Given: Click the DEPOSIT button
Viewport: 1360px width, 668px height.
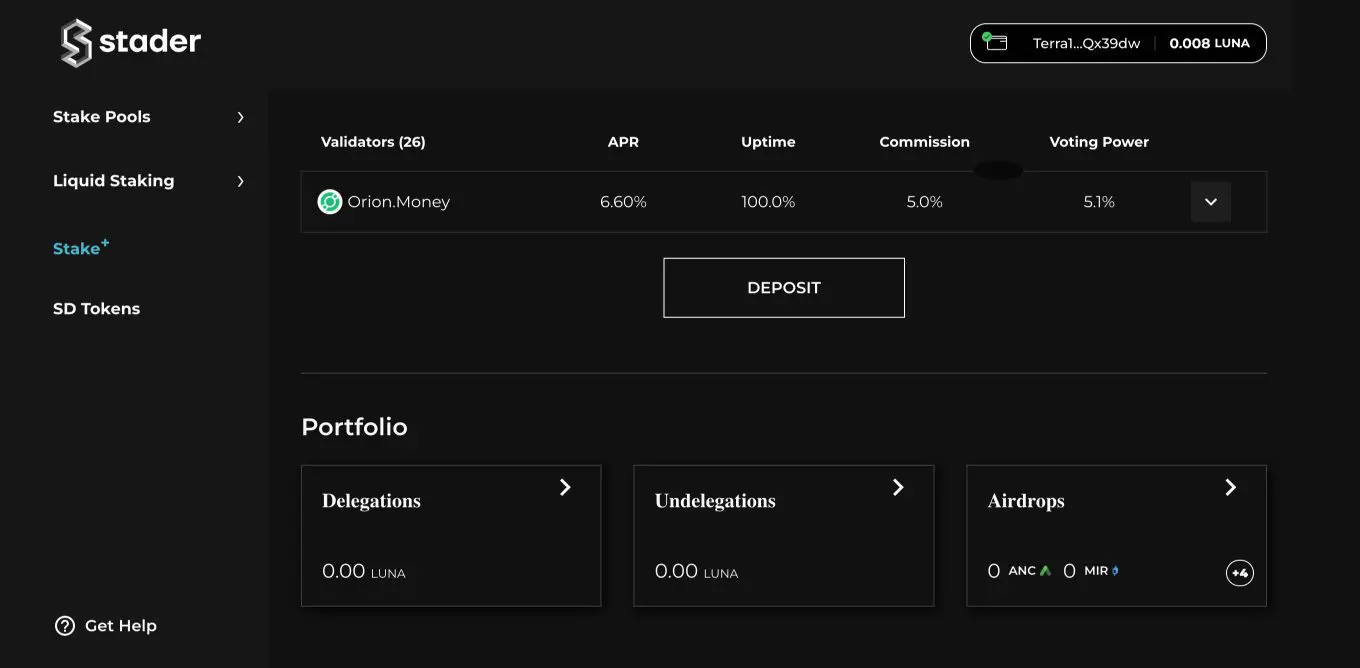Looking at the screenshot, I should pyautogui.click(x=784, y=288).
